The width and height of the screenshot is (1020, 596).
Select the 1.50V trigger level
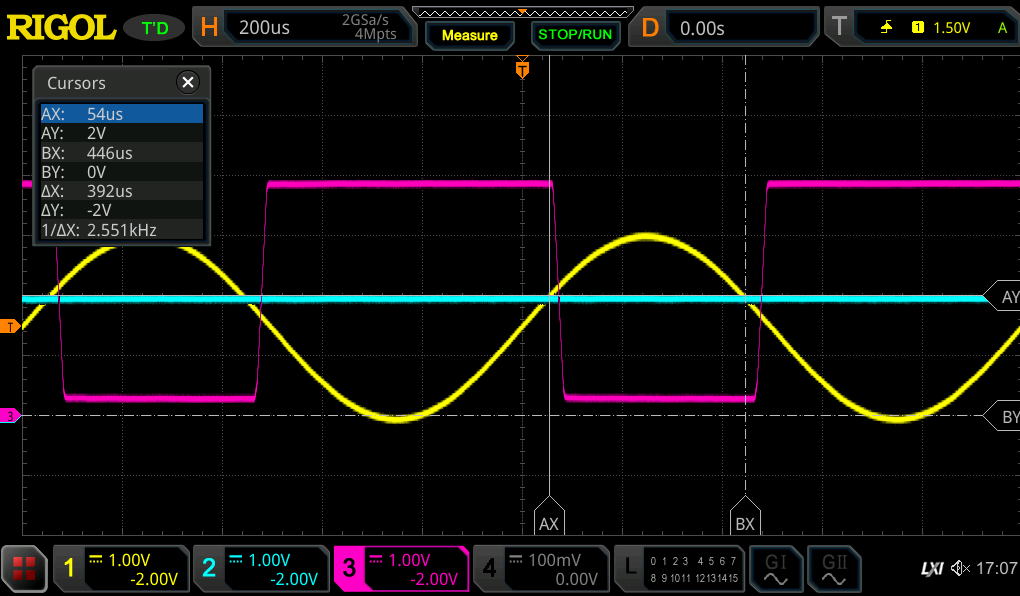pos(951,28)
